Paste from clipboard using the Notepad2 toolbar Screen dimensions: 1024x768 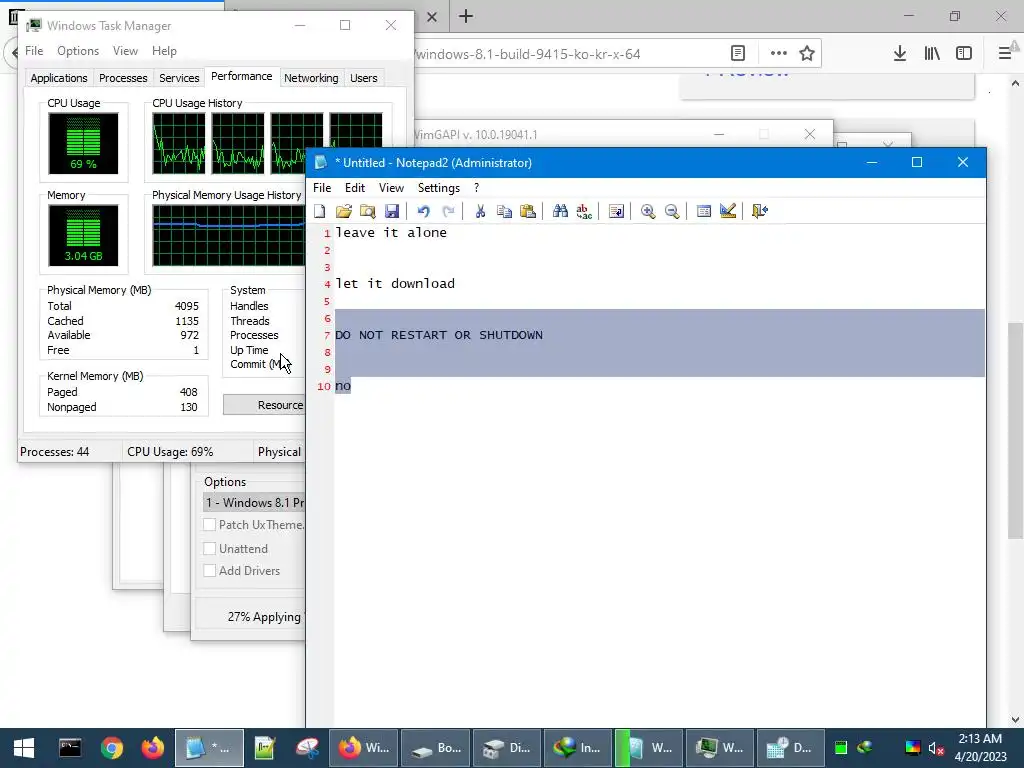(x=528, y=211)
